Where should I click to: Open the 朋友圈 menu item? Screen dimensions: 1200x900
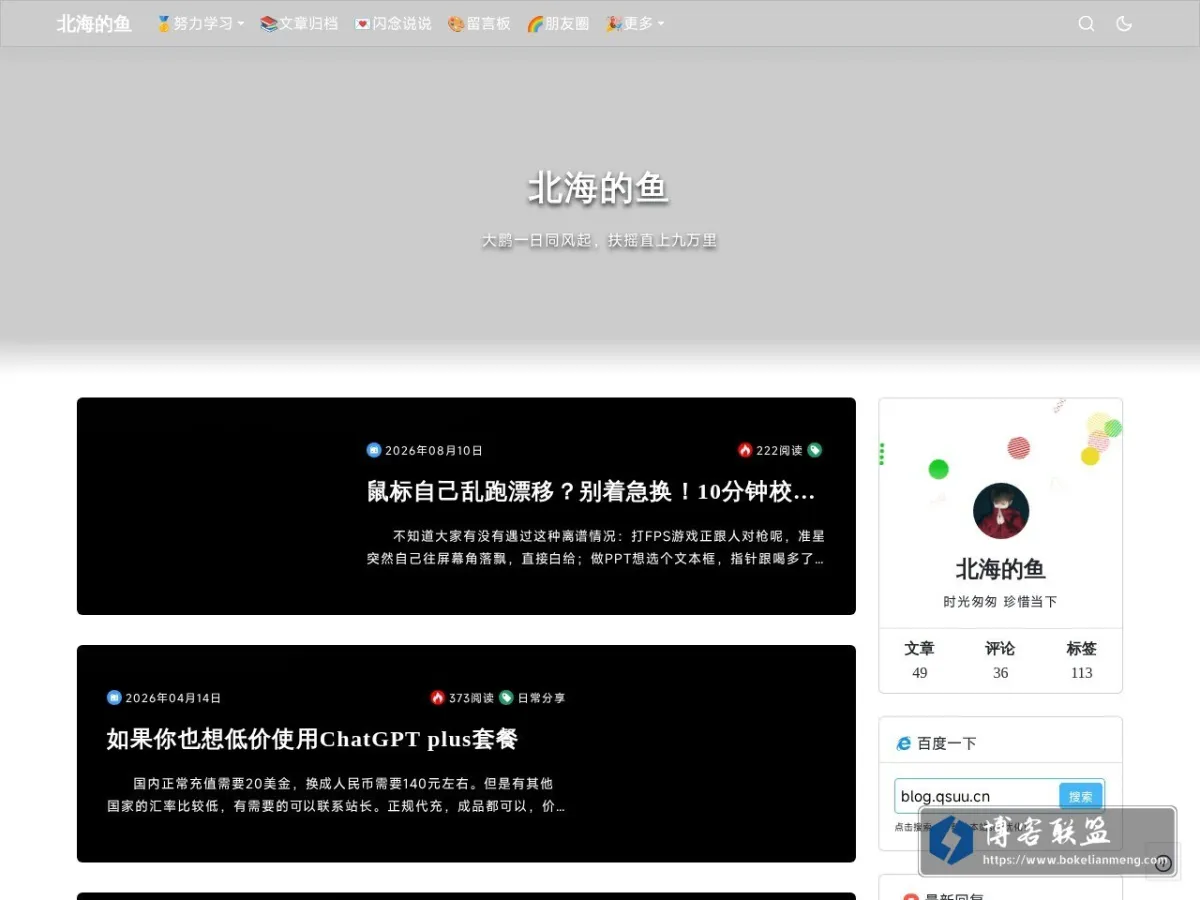pos(558,23)
